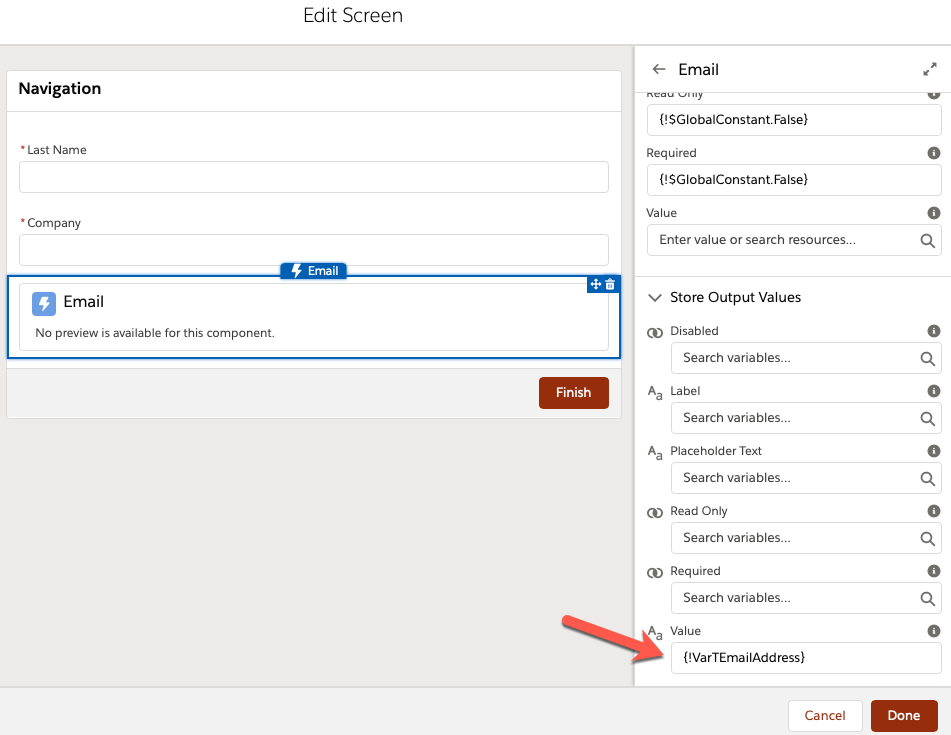The height and width of the screenshot is (735, 951).
Task: Click the Company input field
Action: pos(313,250)
